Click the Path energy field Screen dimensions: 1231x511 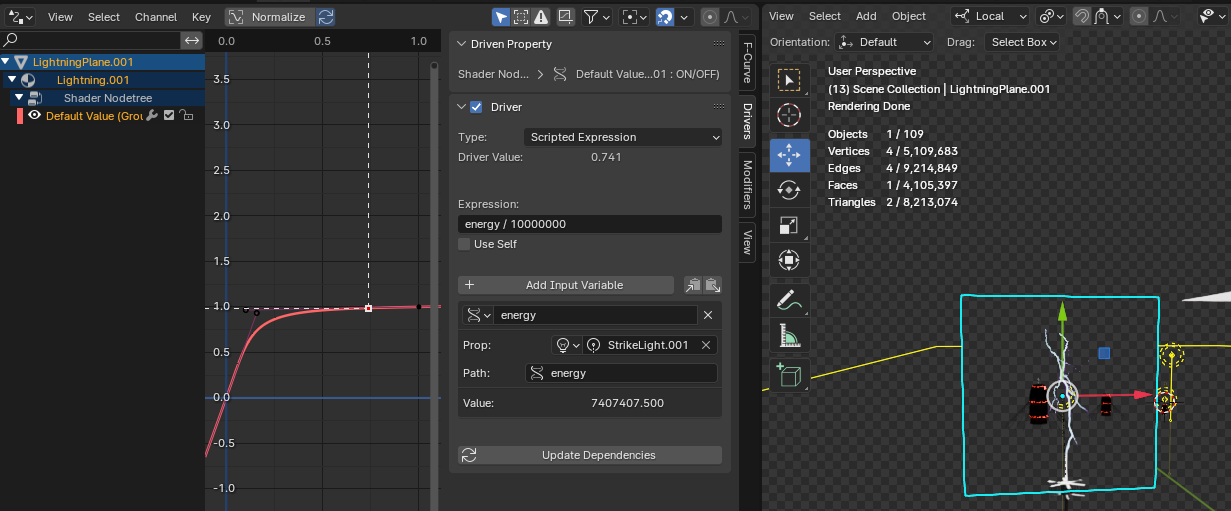pos(621,373)
